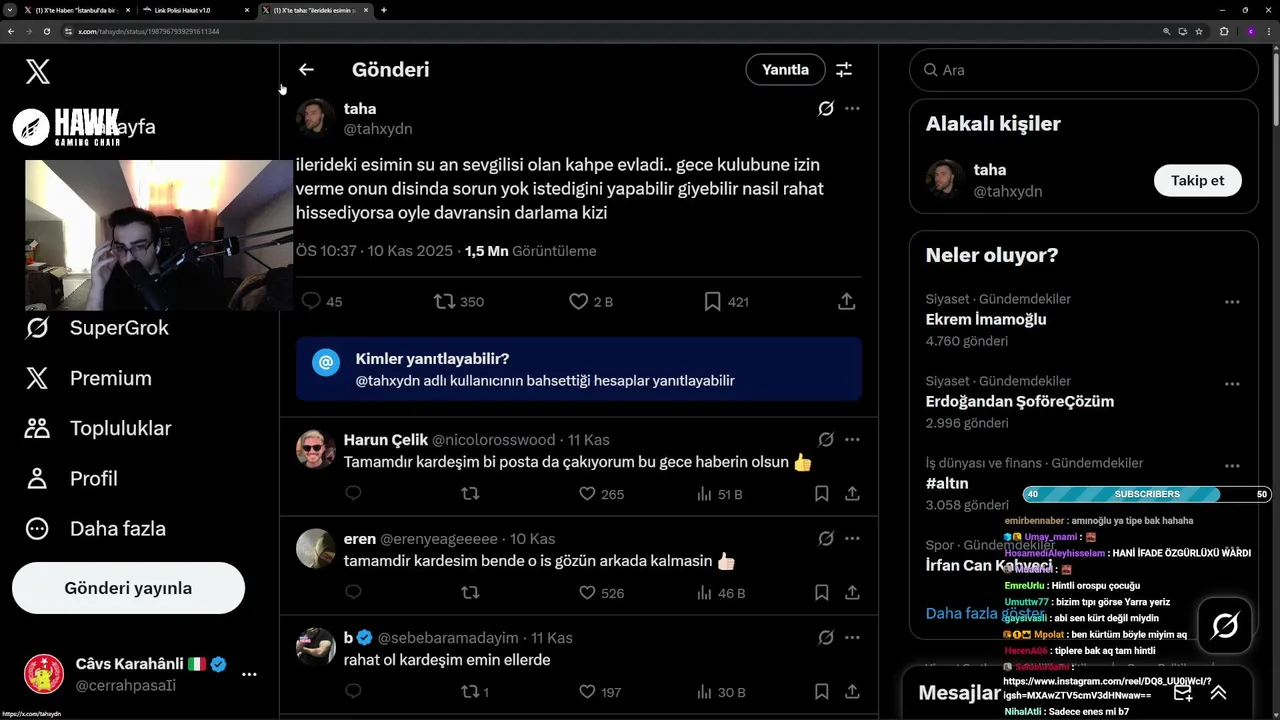This screenshot has width=1280, height=720.
Task: Click the Grok icon on Harun Çelik's reply
Action: pyautogui.click(x=826, y=439)
